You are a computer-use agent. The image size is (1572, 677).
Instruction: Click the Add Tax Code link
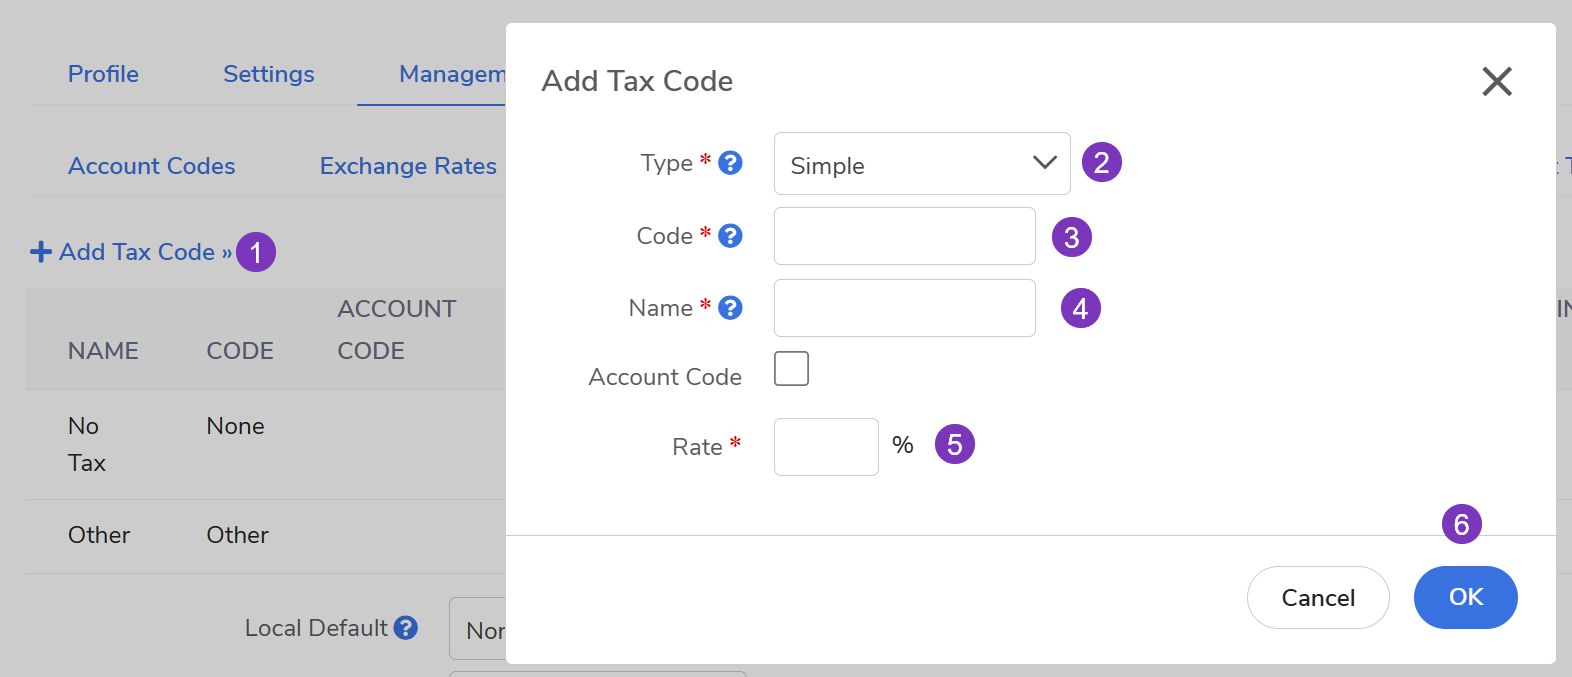click(x=137, y=252)
